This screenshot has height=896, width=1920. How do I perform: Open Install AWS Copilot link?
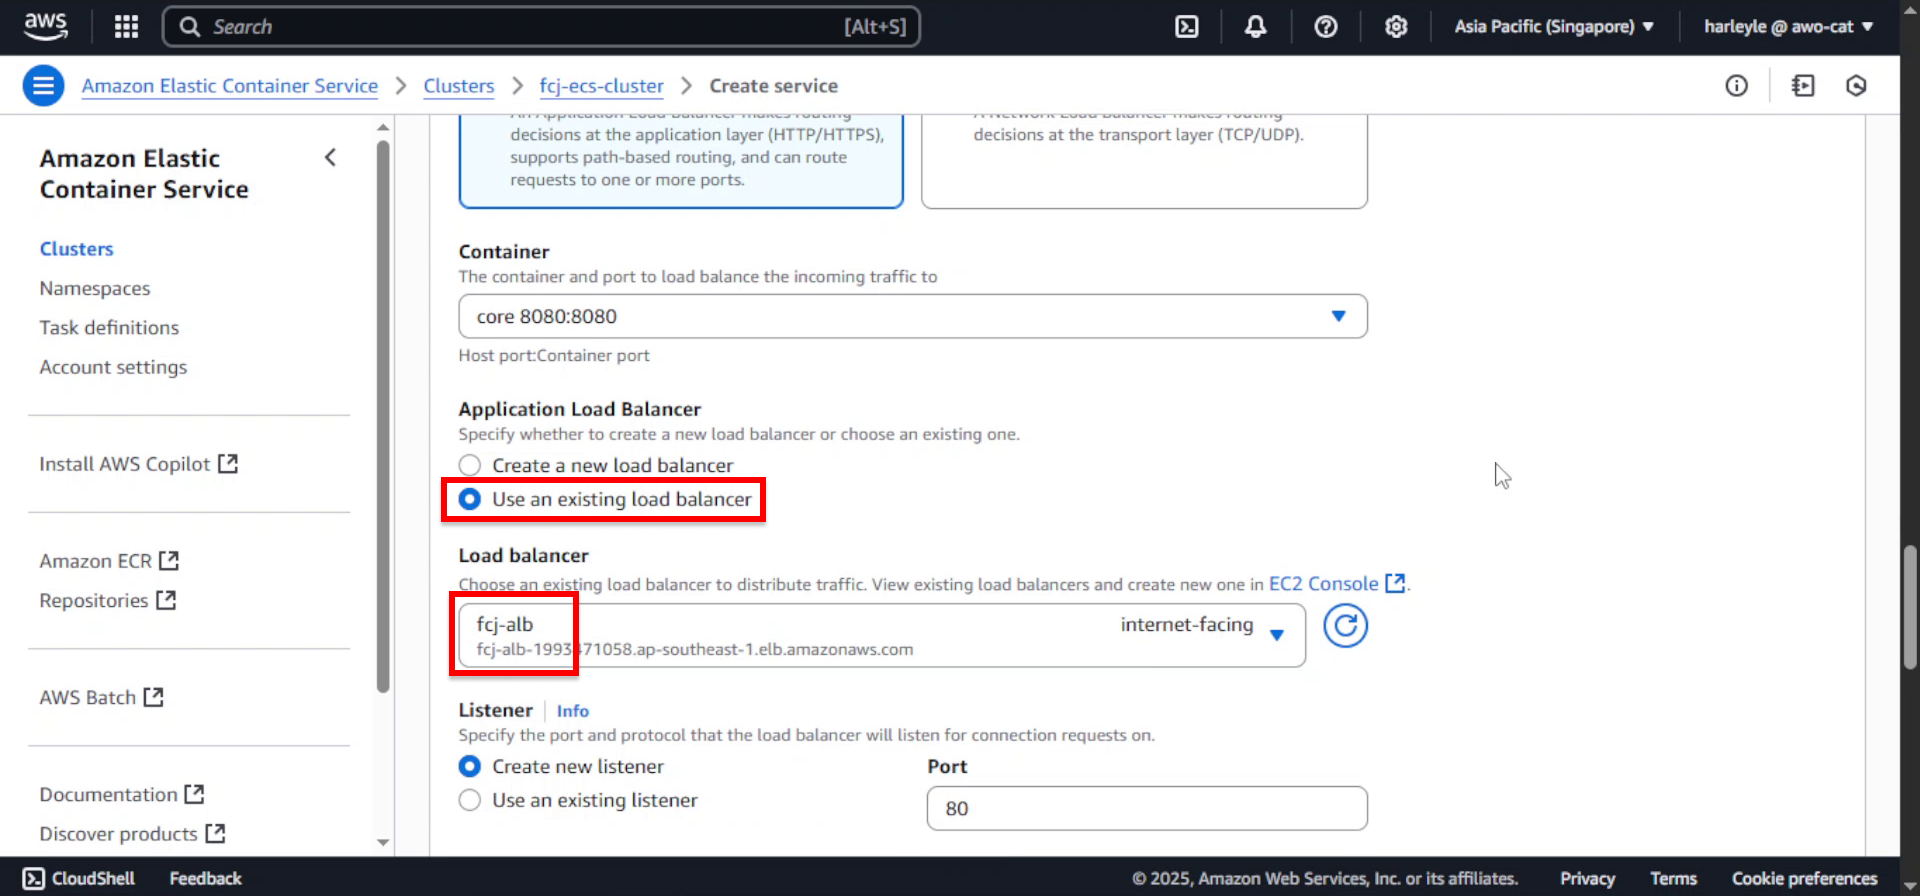point(125,464)
